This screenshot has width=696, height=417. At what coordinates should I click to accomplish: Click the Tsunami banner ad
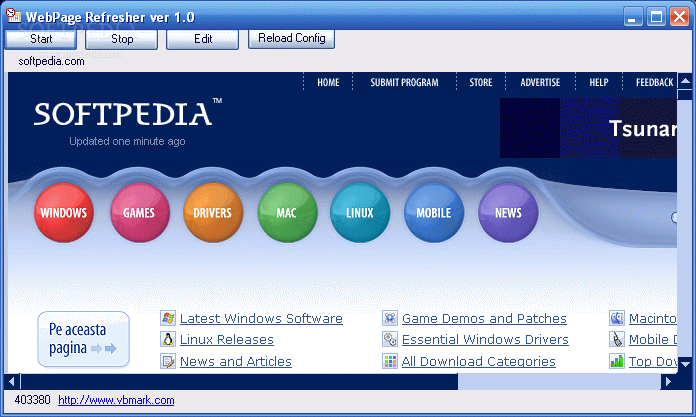point(588,128)
